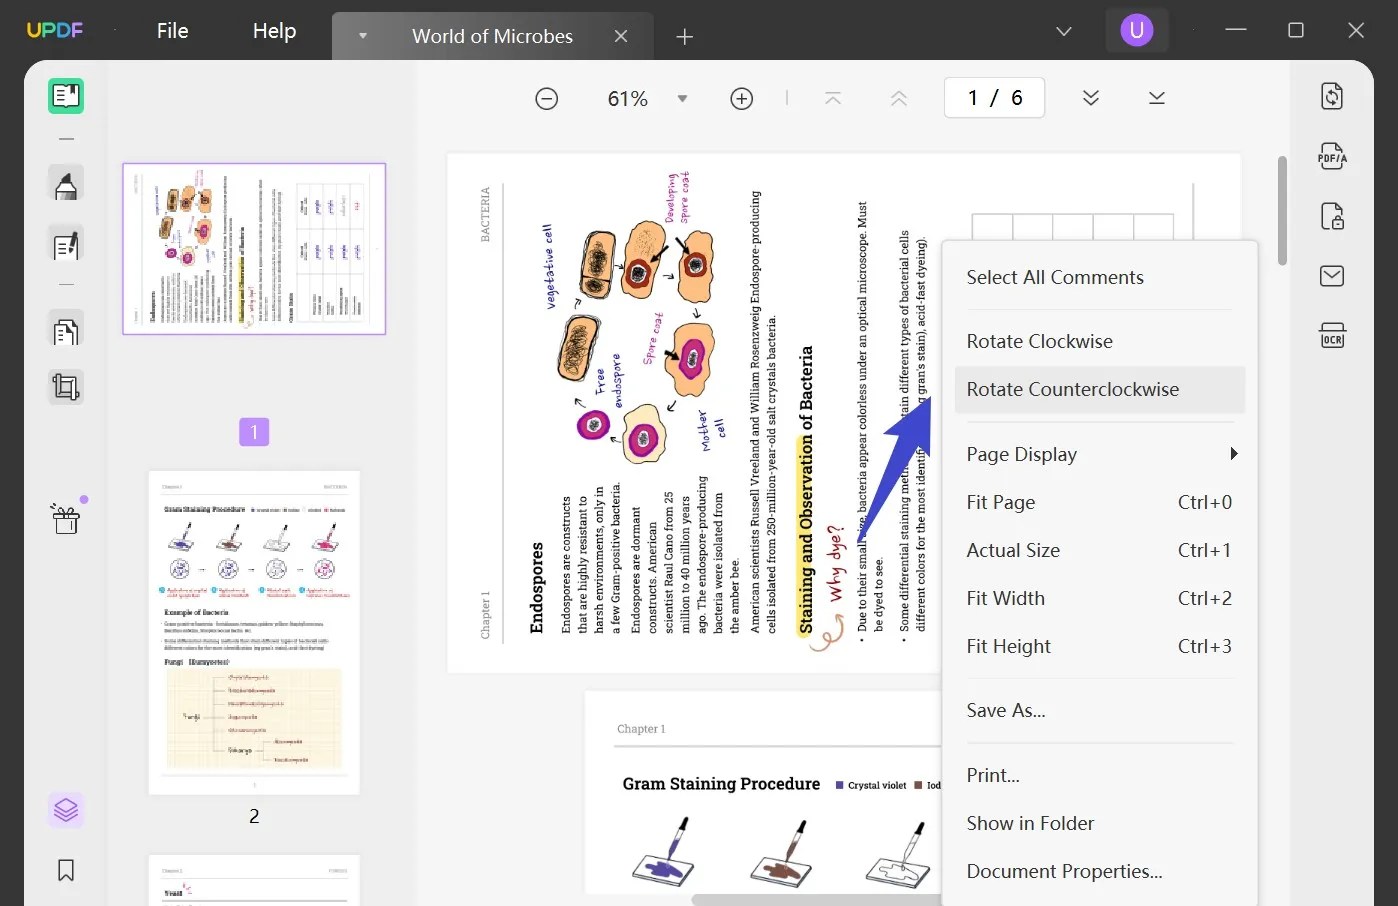Open the Reader mode panel

pos(65,96)
